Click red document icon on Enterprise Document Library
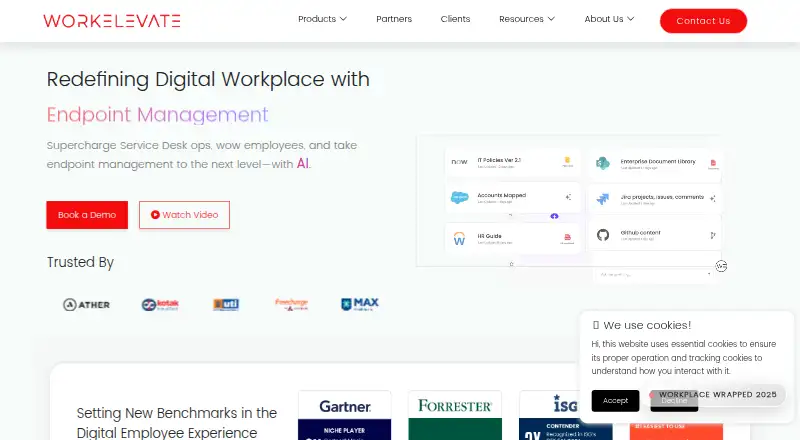 click(x=713, y=164)
